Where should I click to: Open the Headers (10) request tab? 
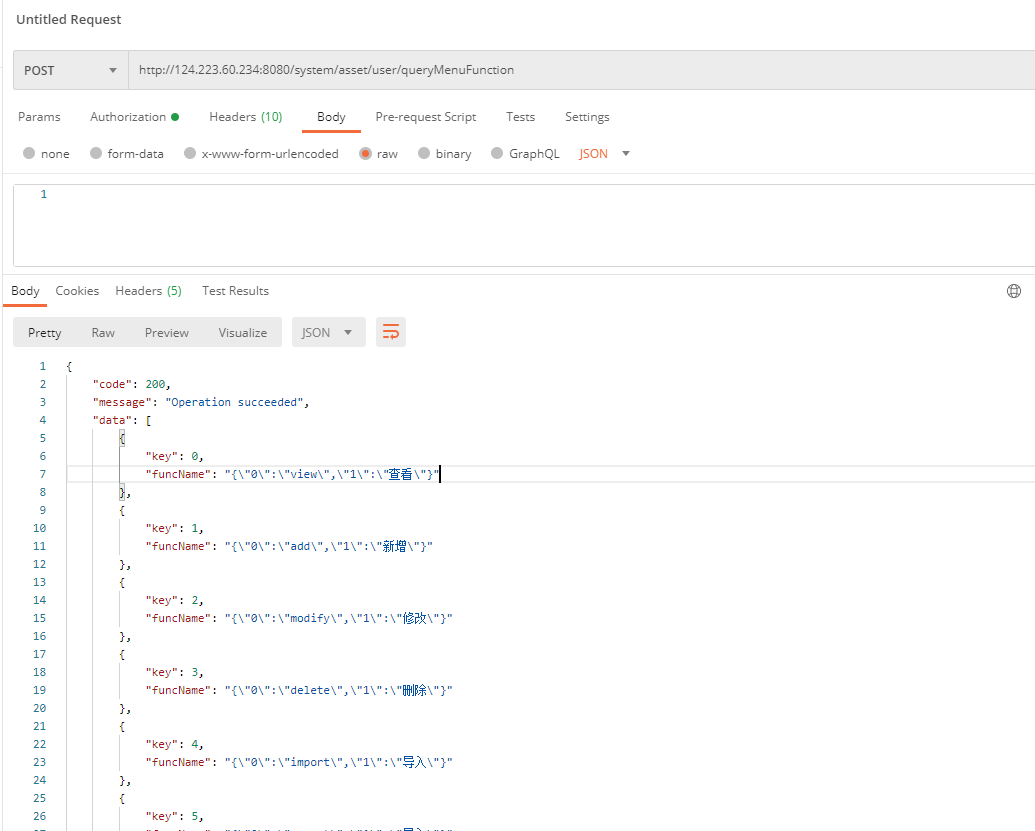[x=245, y=117]
